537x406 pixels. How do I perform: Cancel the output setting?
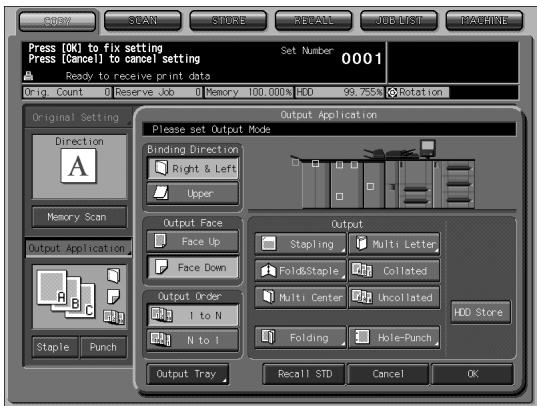[x=388, y=374]
